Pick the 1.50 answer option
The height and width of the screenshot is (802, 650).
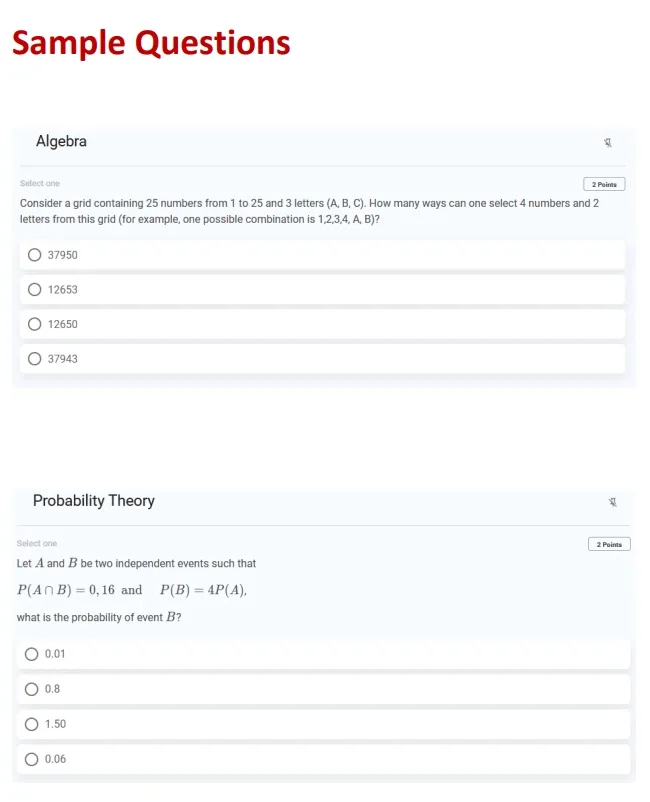coord(323,724)
